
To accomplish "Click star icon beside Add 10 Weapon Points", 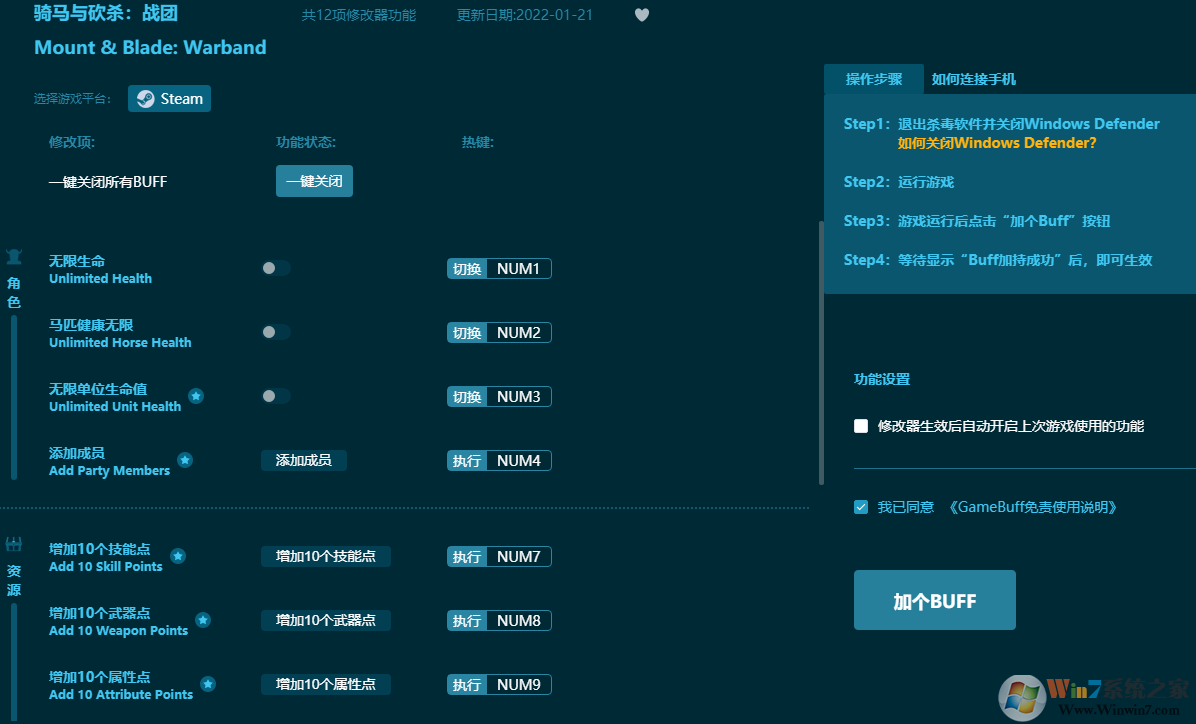I will pos(203,619).
